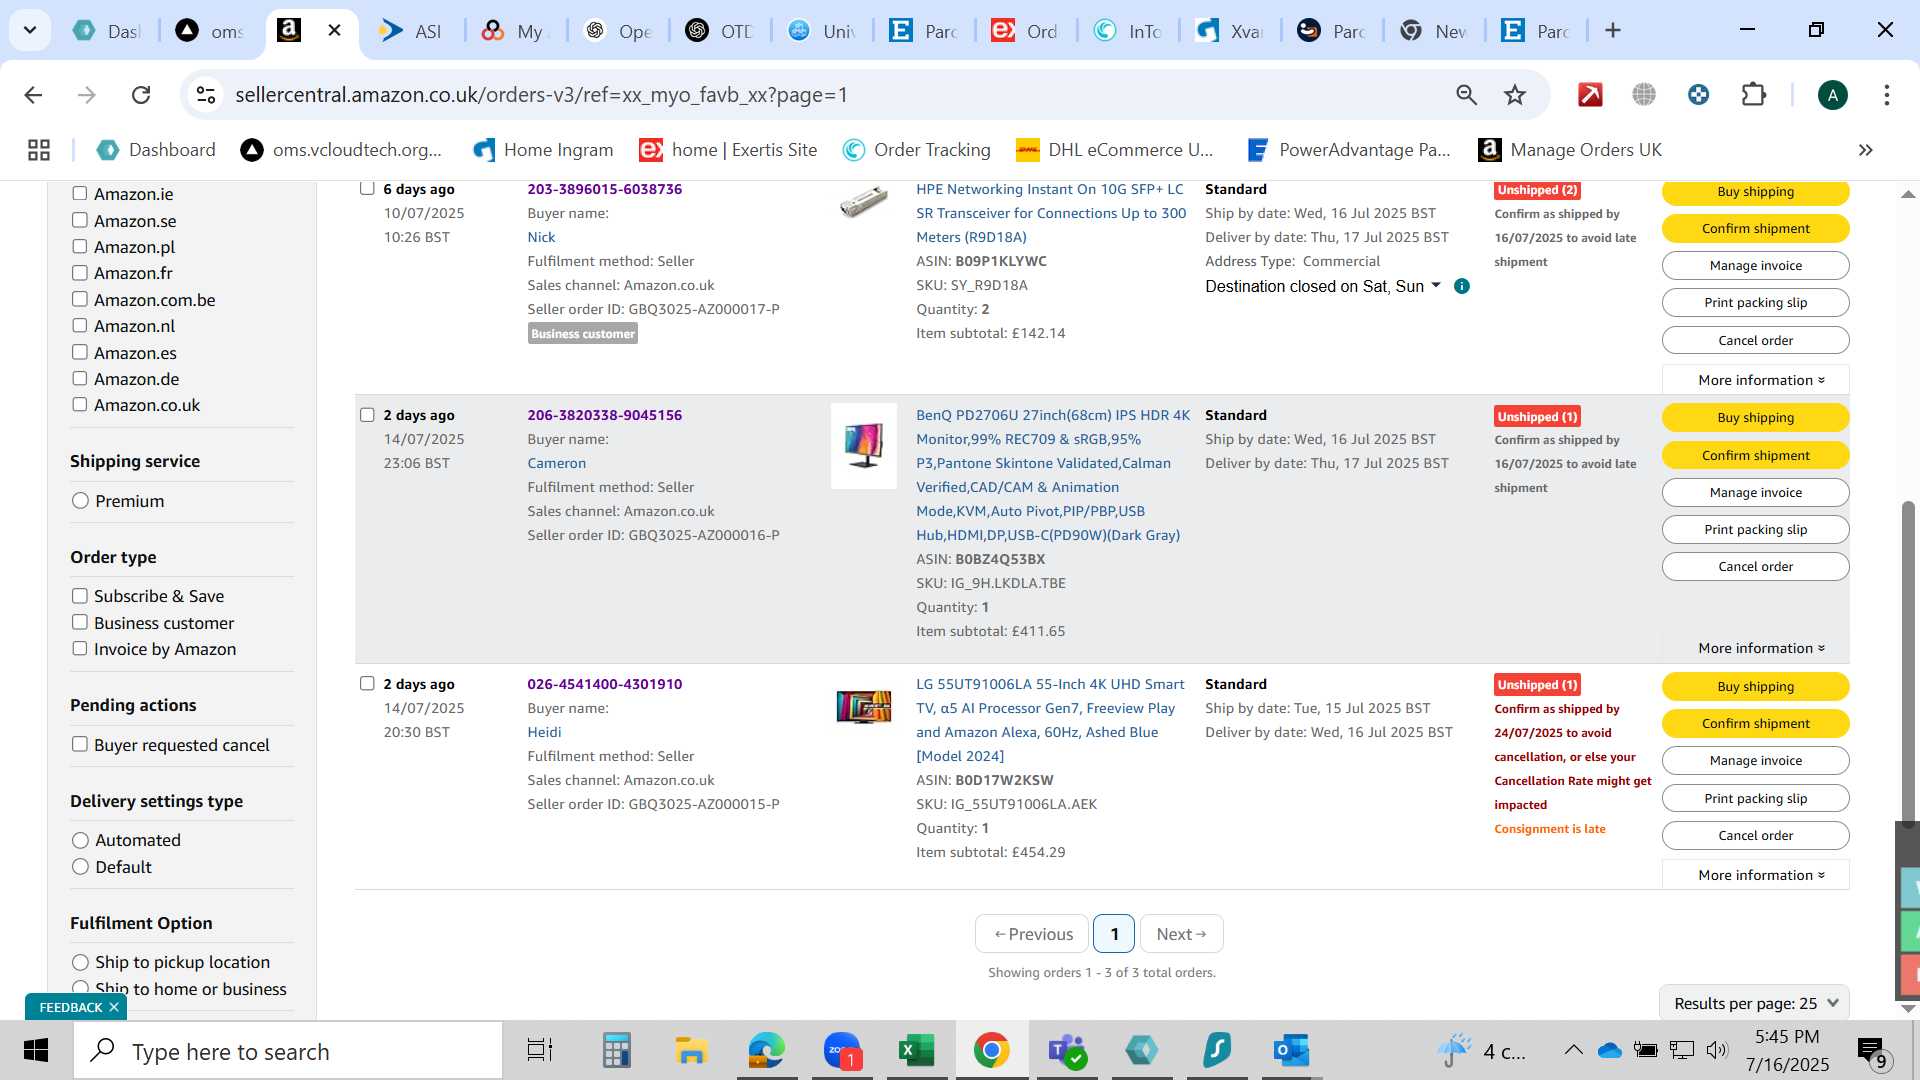Open notification center icon
The height and width of the screenshot is (1080, 1920).
pyautogui.click(x=1872, y=1051)
